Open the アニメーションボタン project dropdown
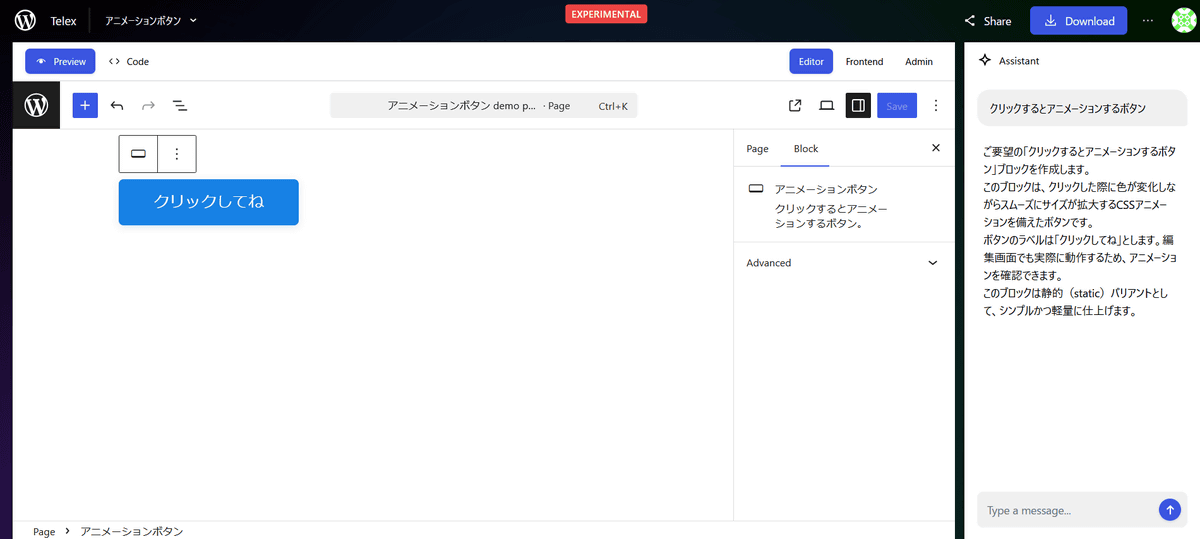The image size is (1200, 539). [x=151, y=21]
